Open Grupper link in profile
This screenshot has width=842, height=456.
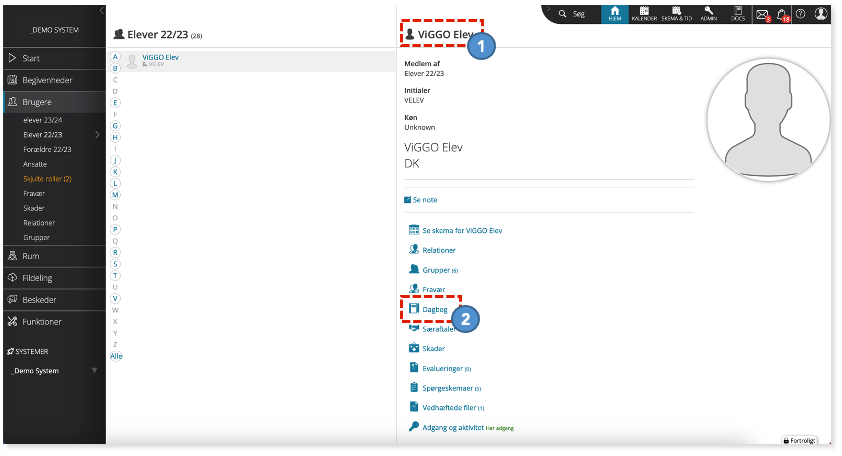point(440,270)
